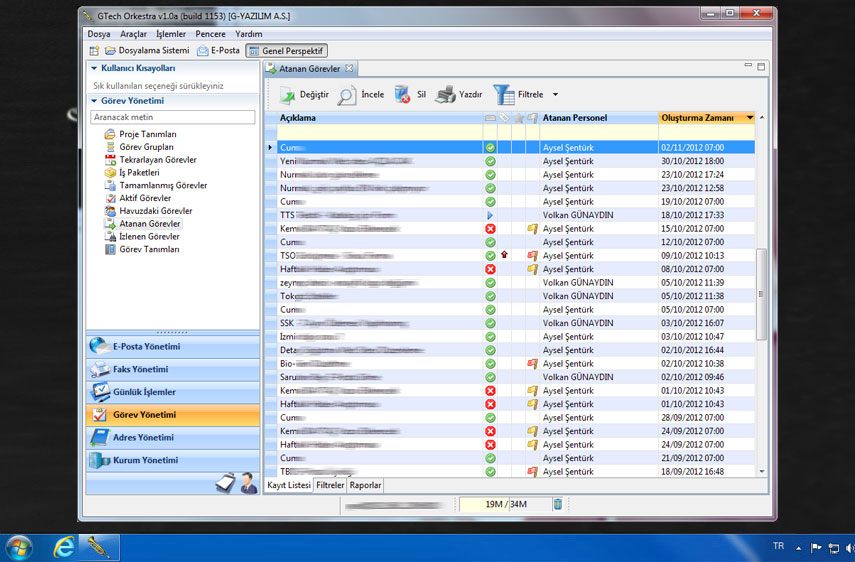Collapse the Kullanıcı Kısayolları section
855x562 pixels.
click(94, 68)
